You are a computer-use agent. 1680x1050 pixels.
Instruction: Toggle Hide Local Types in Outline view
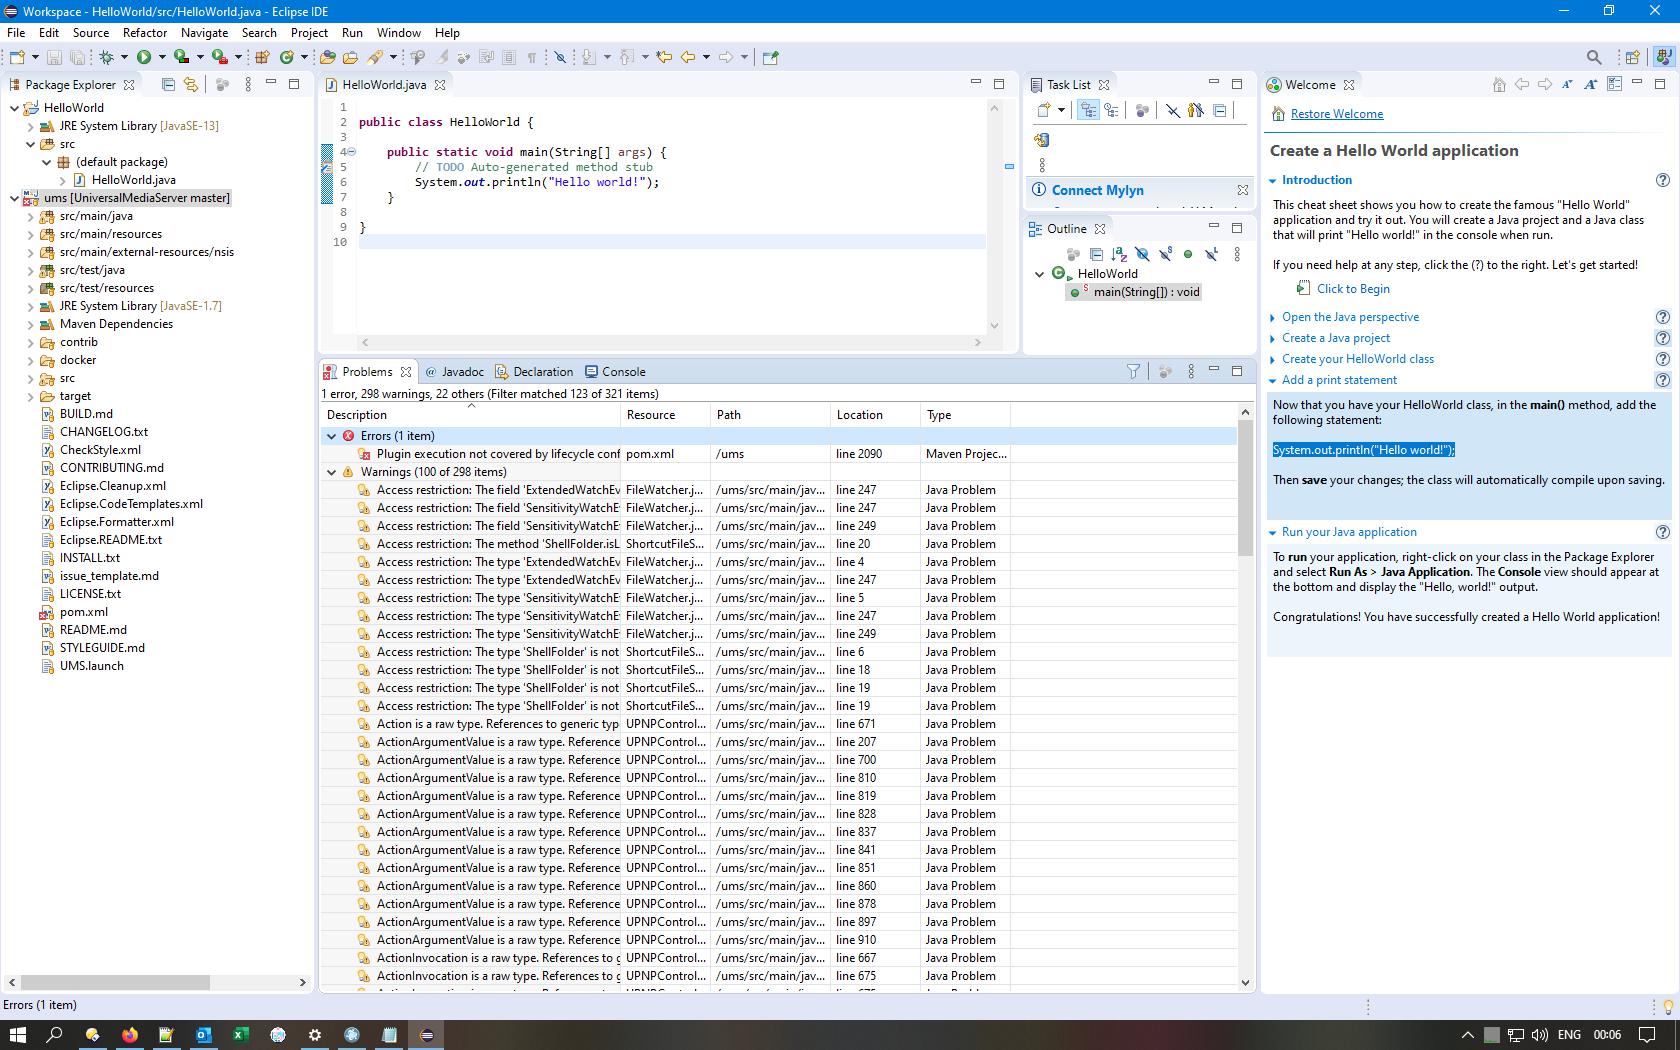(1211, 254)
